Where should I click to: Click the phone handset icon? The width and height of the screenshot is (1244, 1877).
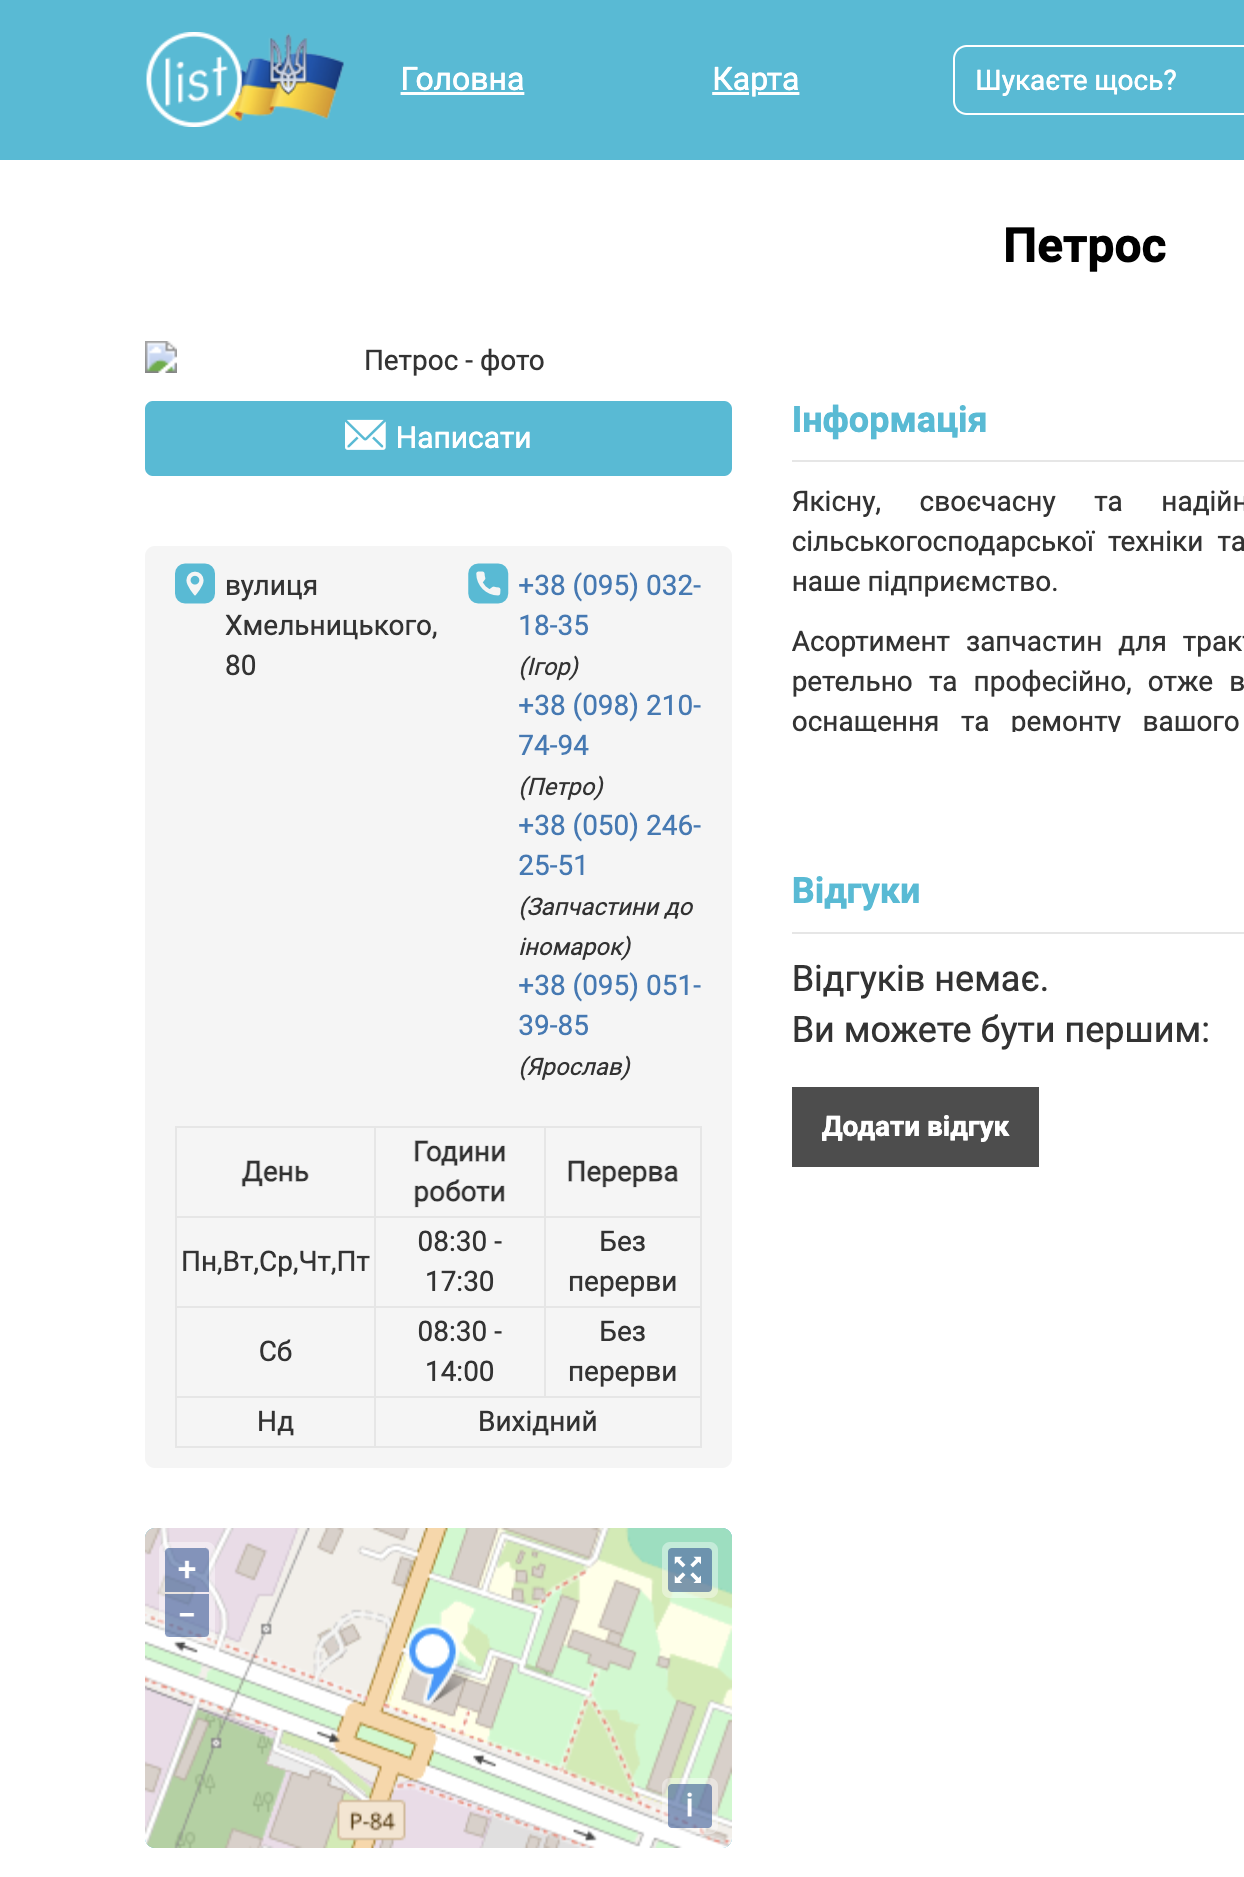point(488,583)
